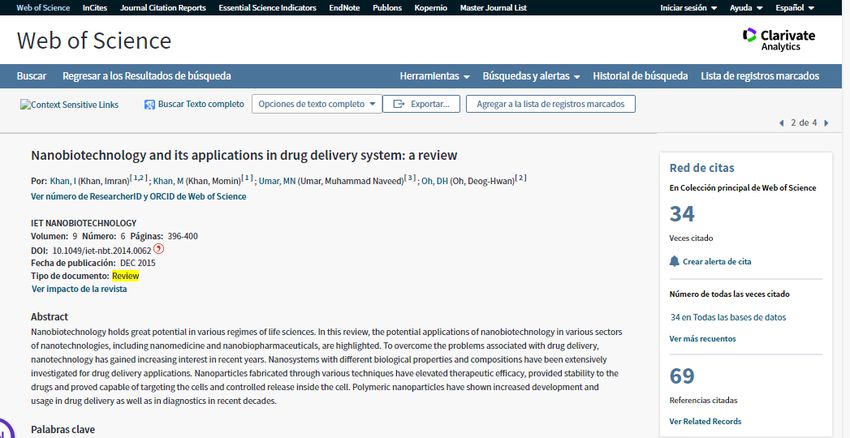Click the Clarivate Analytics logo

click(778, 40)
